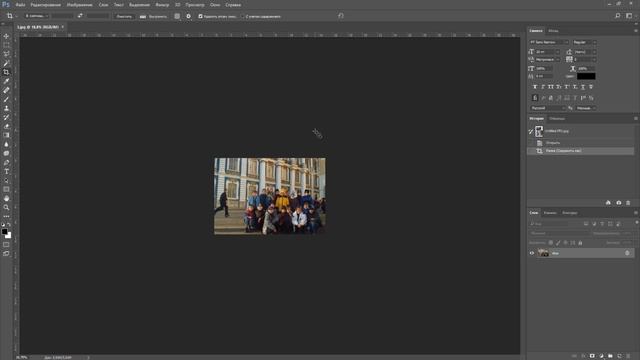Select the Eraser tool
Viewport: 640px width, 360px height.
(6, 126)
